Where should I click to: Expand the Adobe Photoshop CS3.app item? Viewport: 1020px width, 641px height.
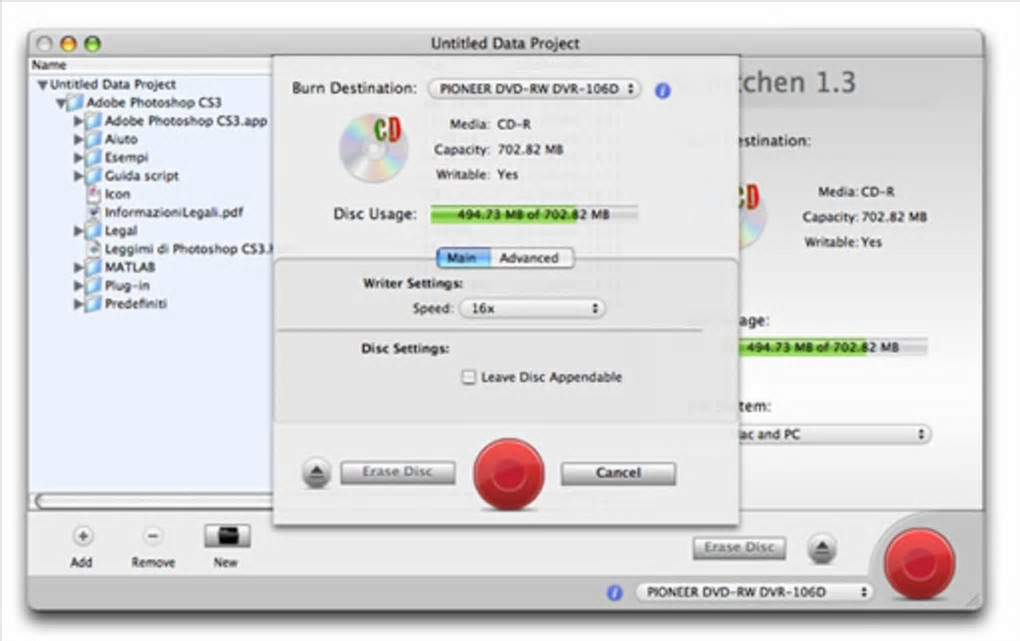click(x=78, y=121)
